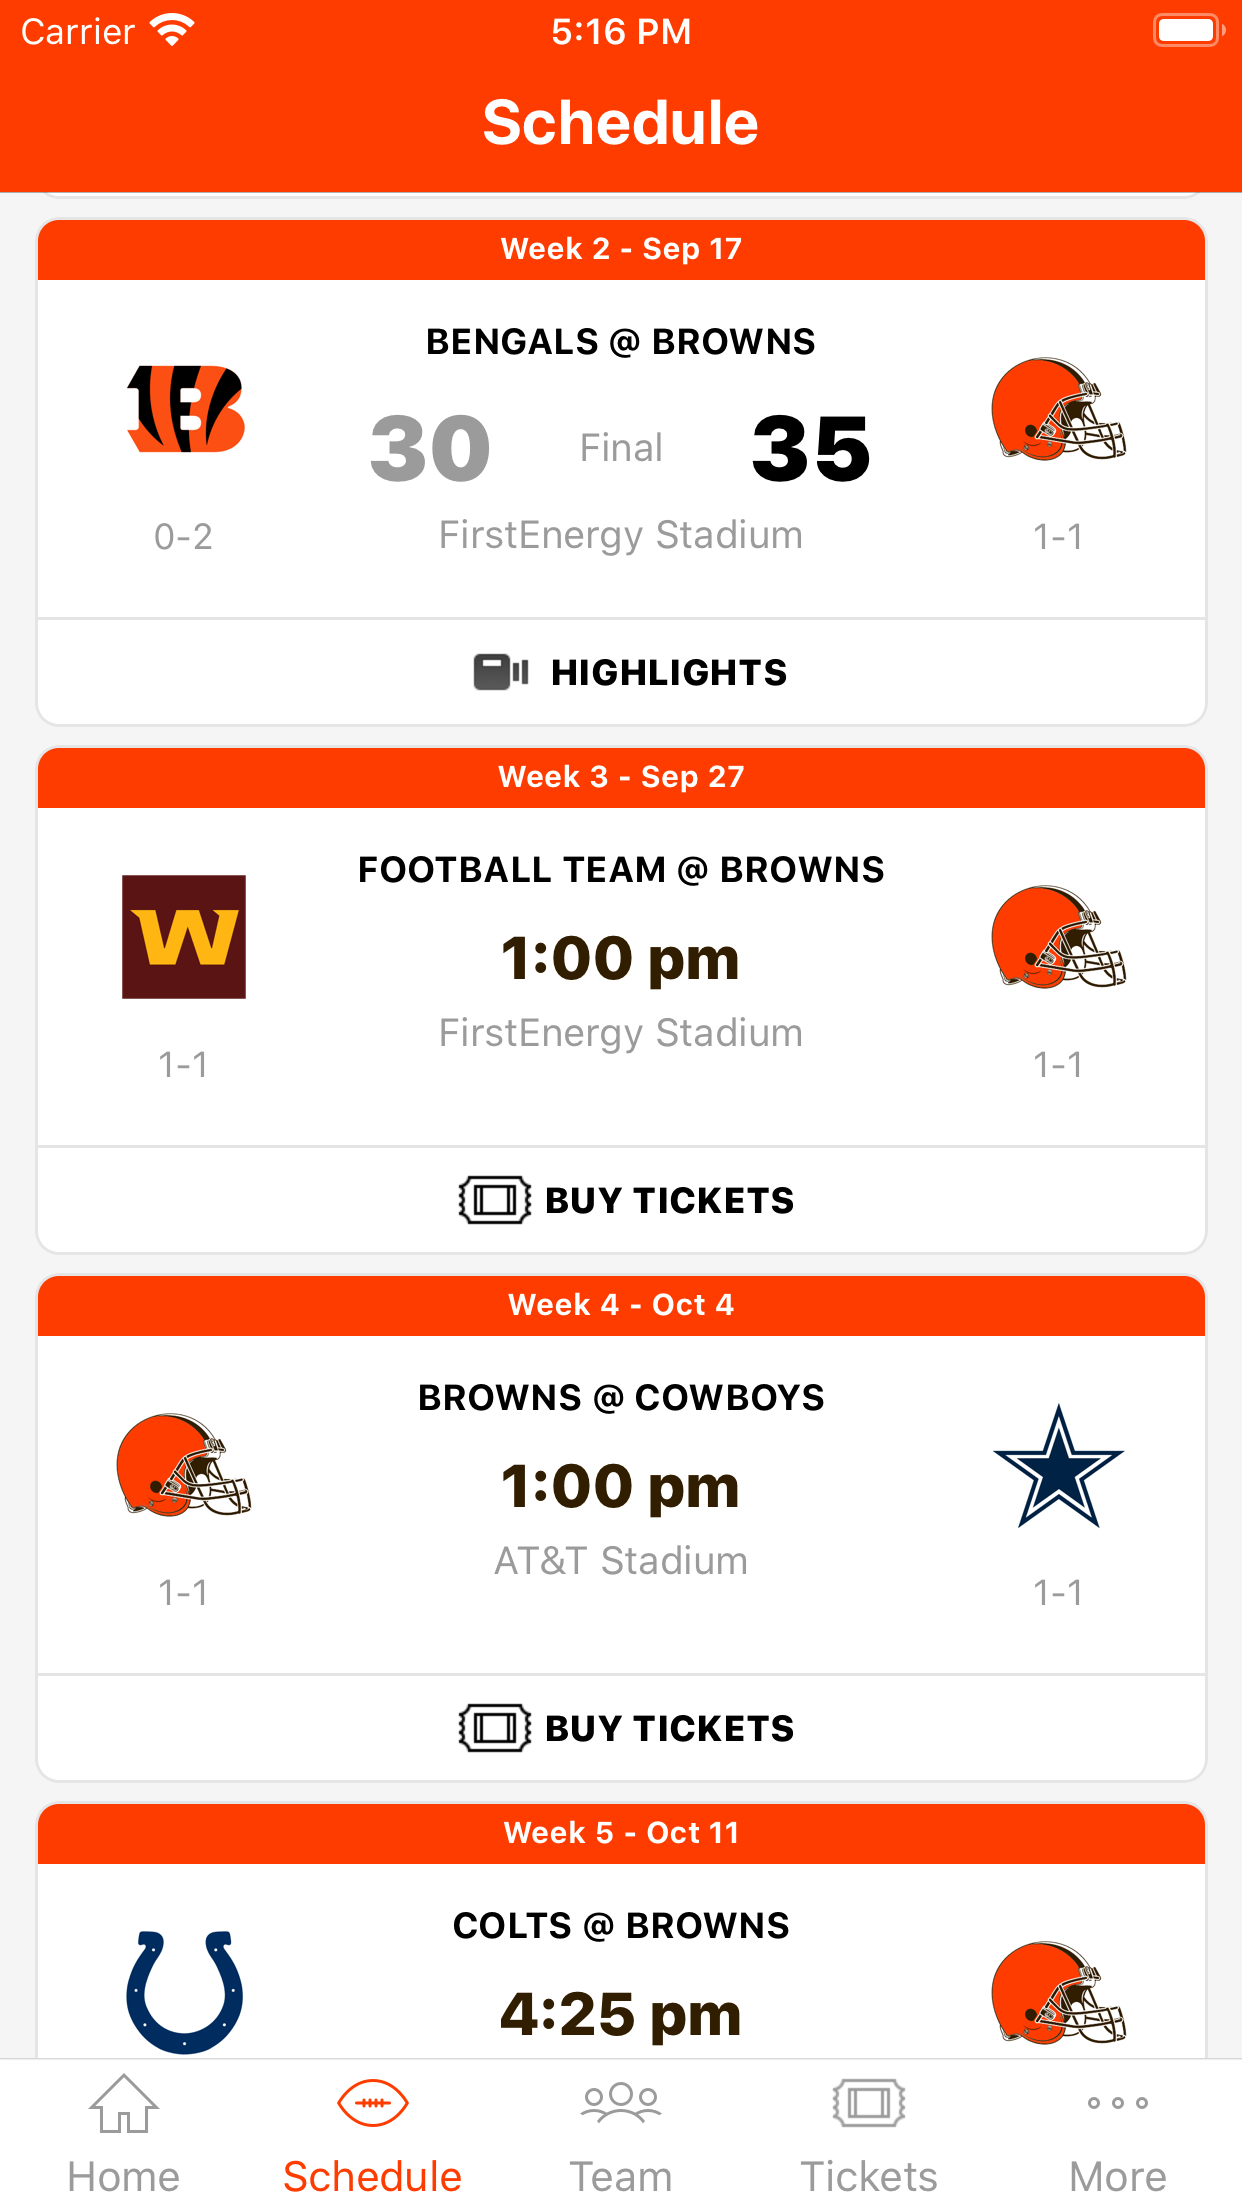
Task: Tap Browns helmet in Week 2 card
Action: pyautogui.click(x=1058, y=409)
